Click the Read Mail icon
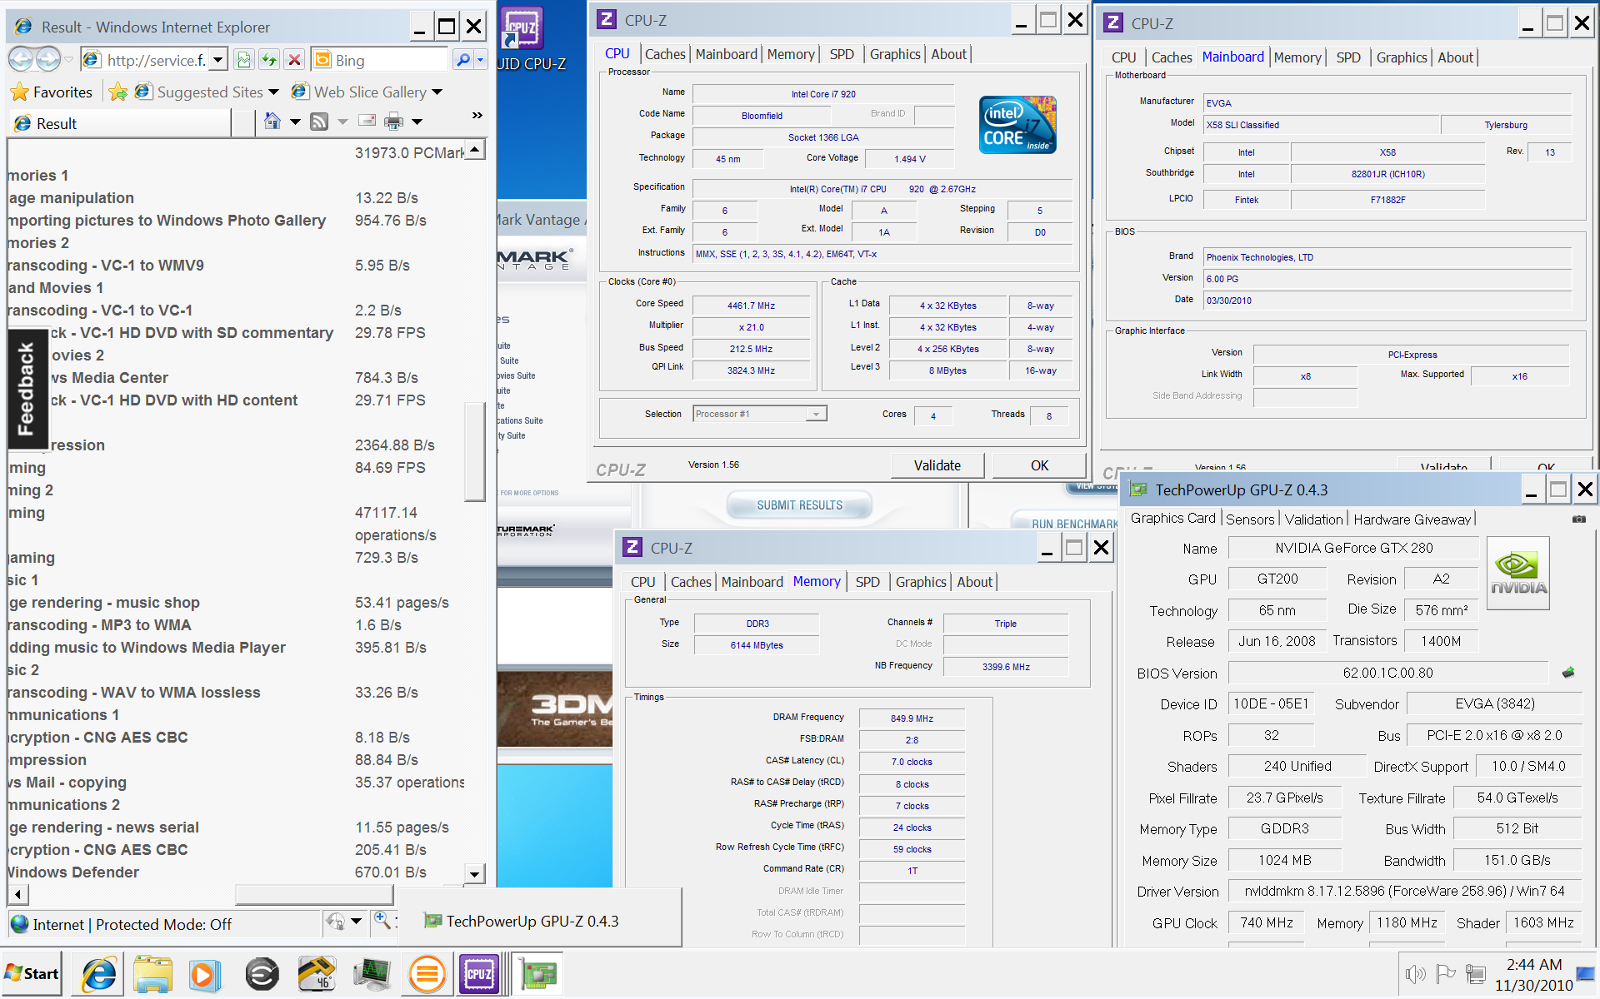The width and height of the screenshot is (1600, 999). 367,122
